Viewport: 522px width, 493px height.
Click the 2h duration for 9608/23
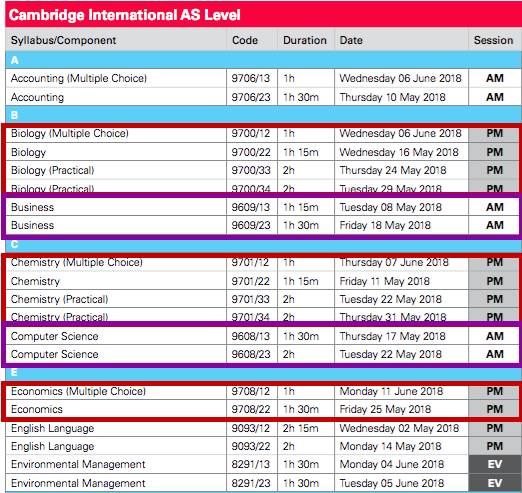pos(289,354)
